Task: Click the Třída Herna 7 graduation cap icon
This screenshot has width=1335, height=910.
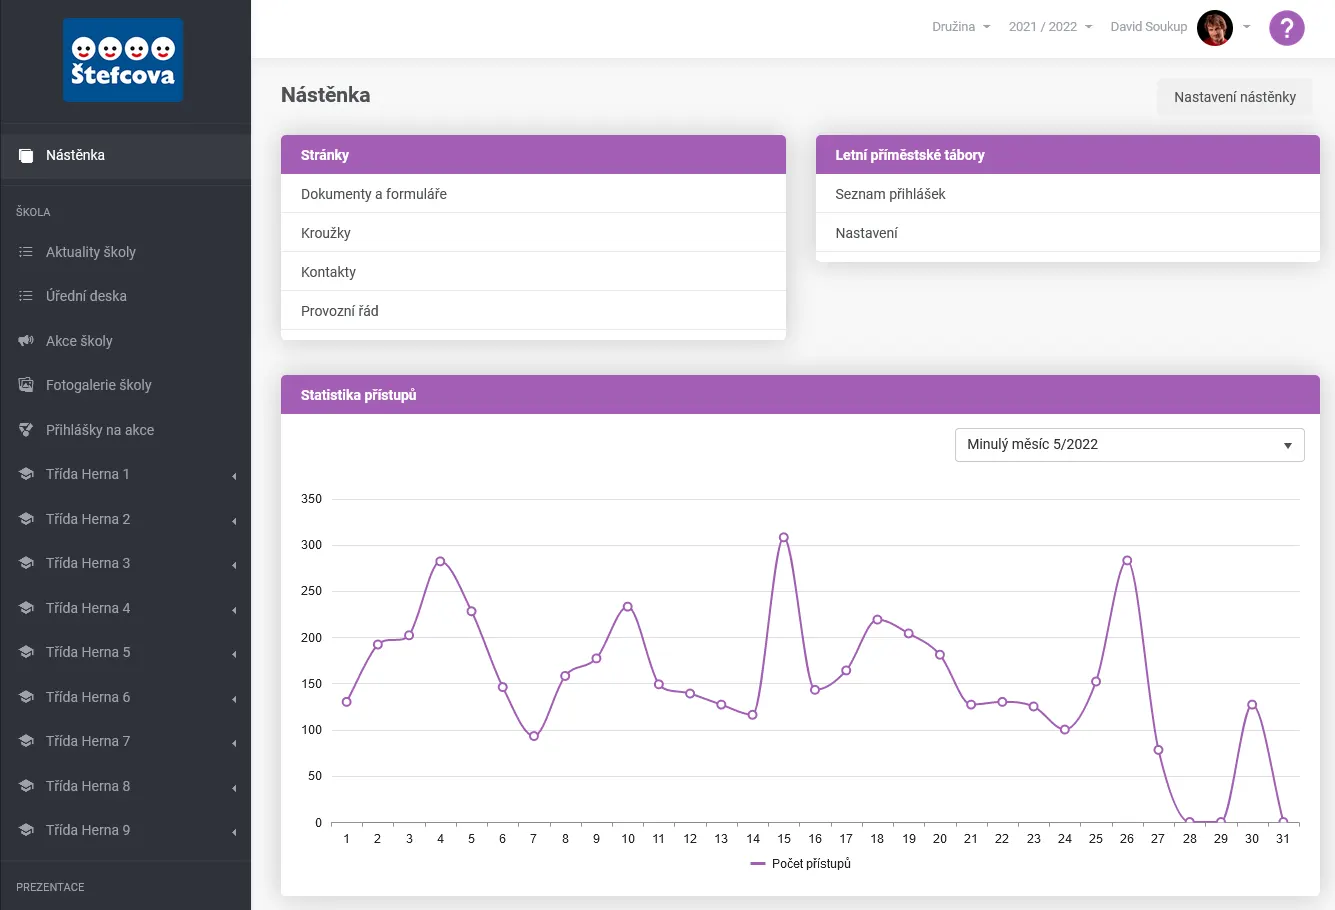Action: click(x=26, y=741)
